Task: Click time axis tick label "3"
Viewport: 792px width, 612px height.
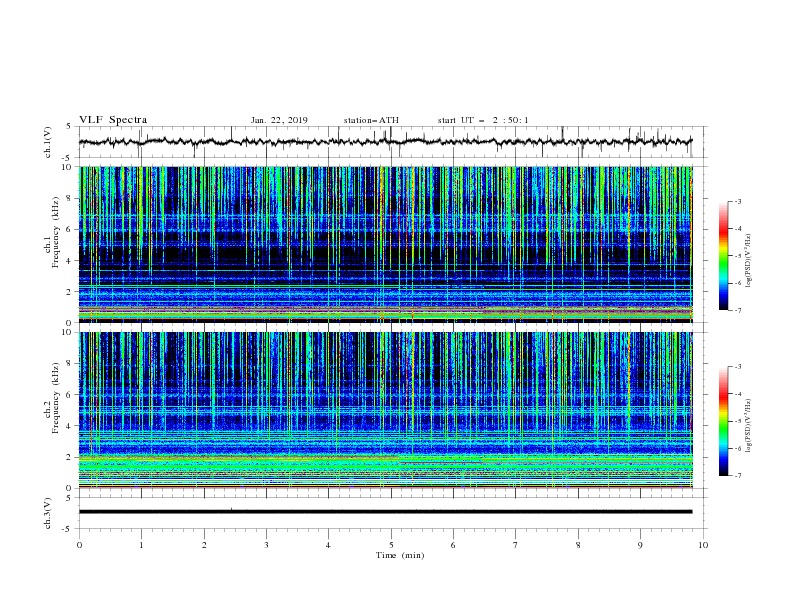Action: pos(266,545)
